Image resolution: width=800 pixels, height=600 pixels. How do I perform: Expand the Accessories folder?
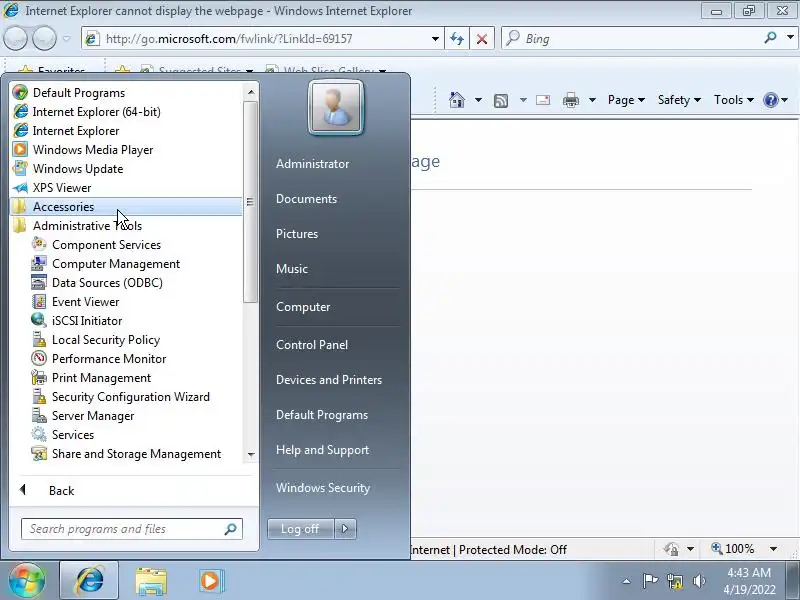coord(126,207)
